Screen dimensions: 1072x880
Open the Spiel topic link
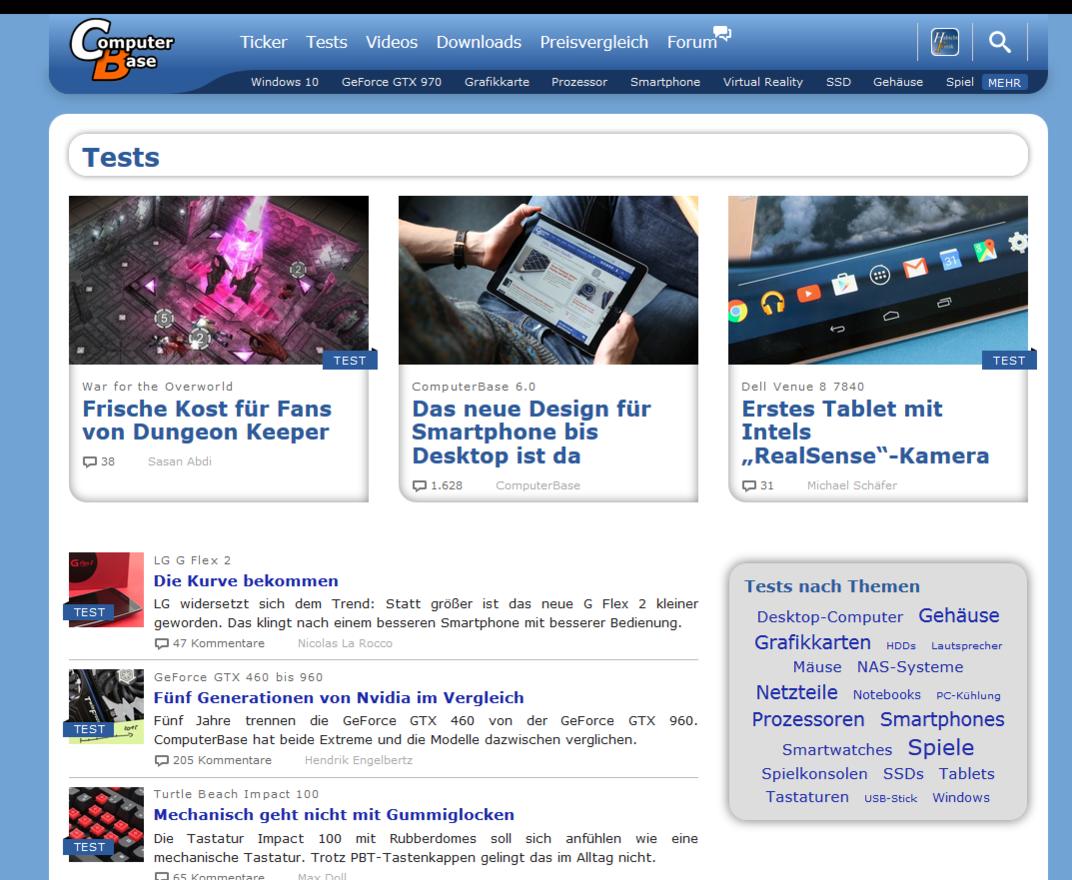[x=959, y=82]
